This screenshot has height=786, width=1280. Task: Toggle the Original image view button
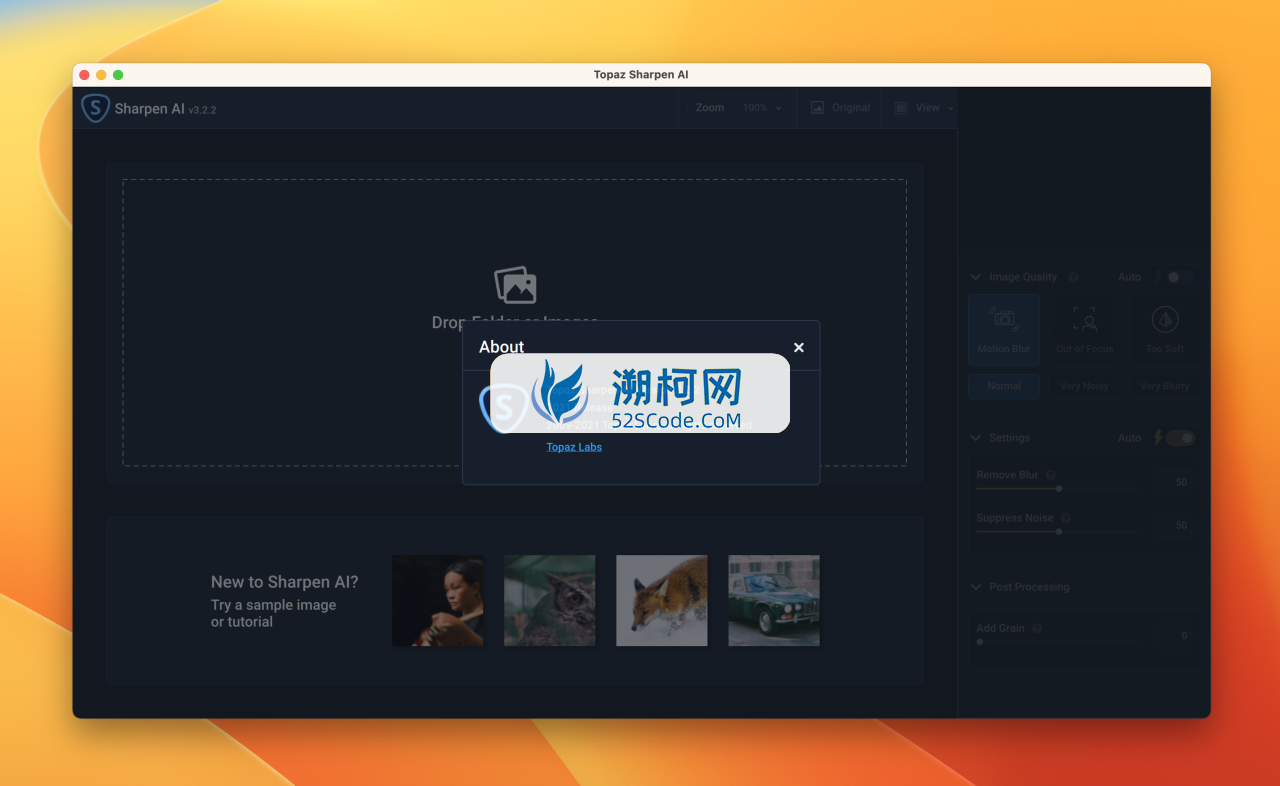(x=840, y=108)
